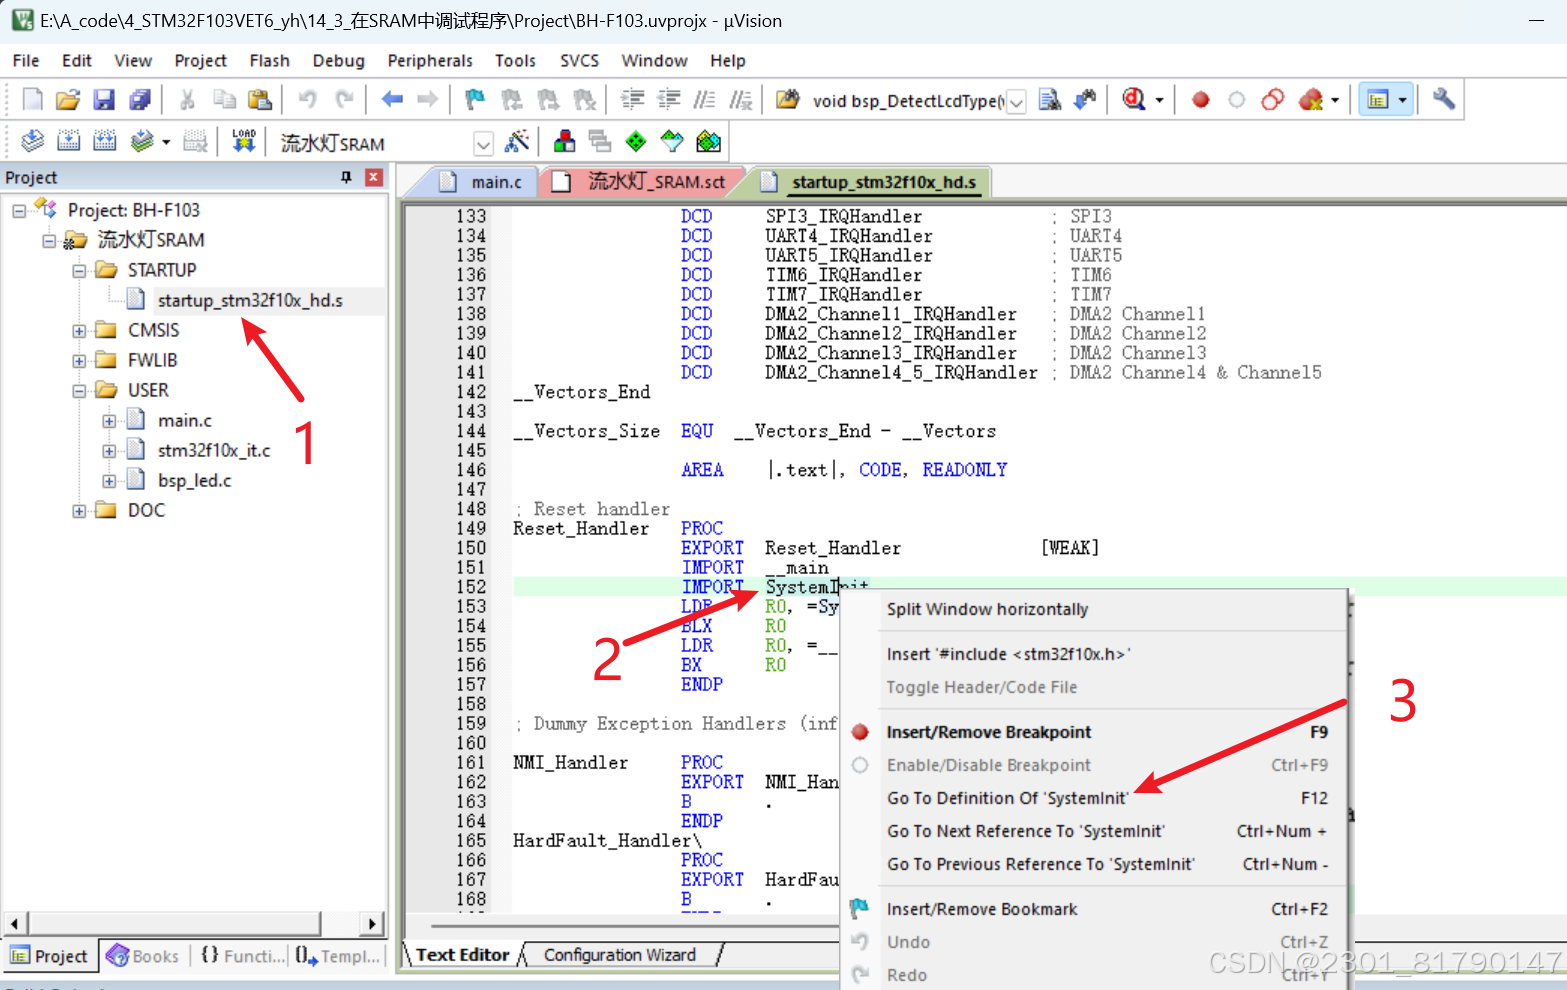Expand the CMSIS folder
1567x990 pixels.
pyautogui.click(x=81, y=330)
